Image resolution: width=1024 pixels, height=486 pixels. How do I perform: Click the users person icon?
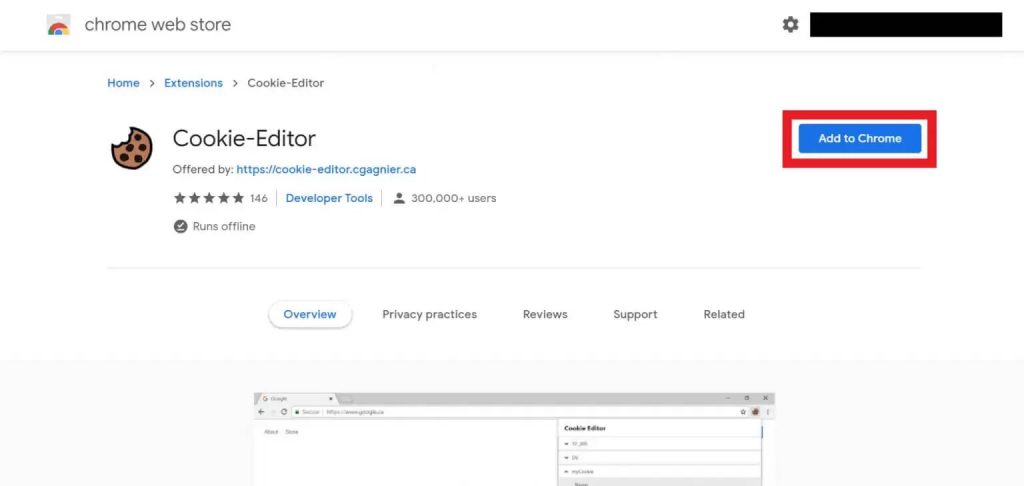click(399, 198)
